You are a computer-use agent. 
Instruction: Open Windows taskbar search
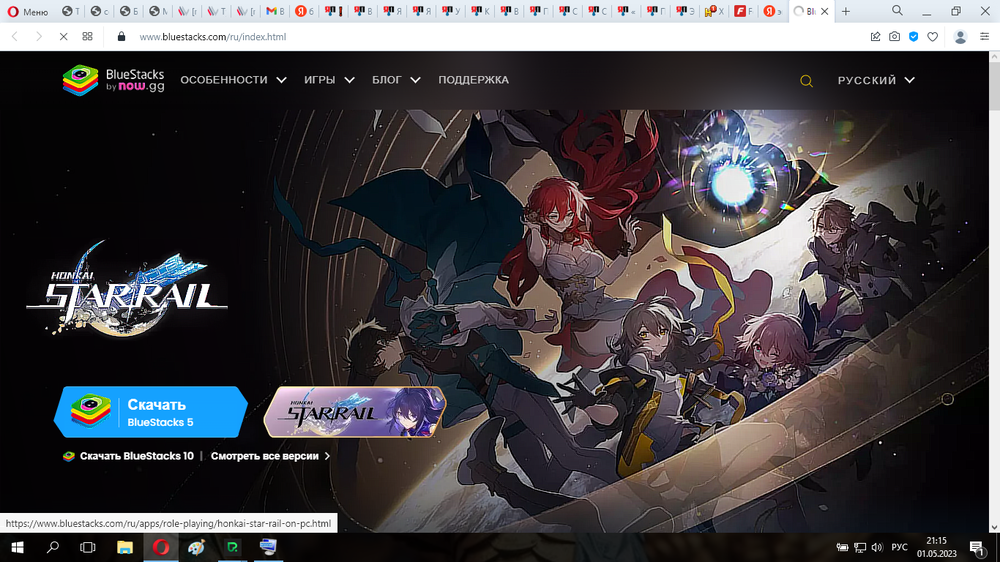click(x=53, y=547)
